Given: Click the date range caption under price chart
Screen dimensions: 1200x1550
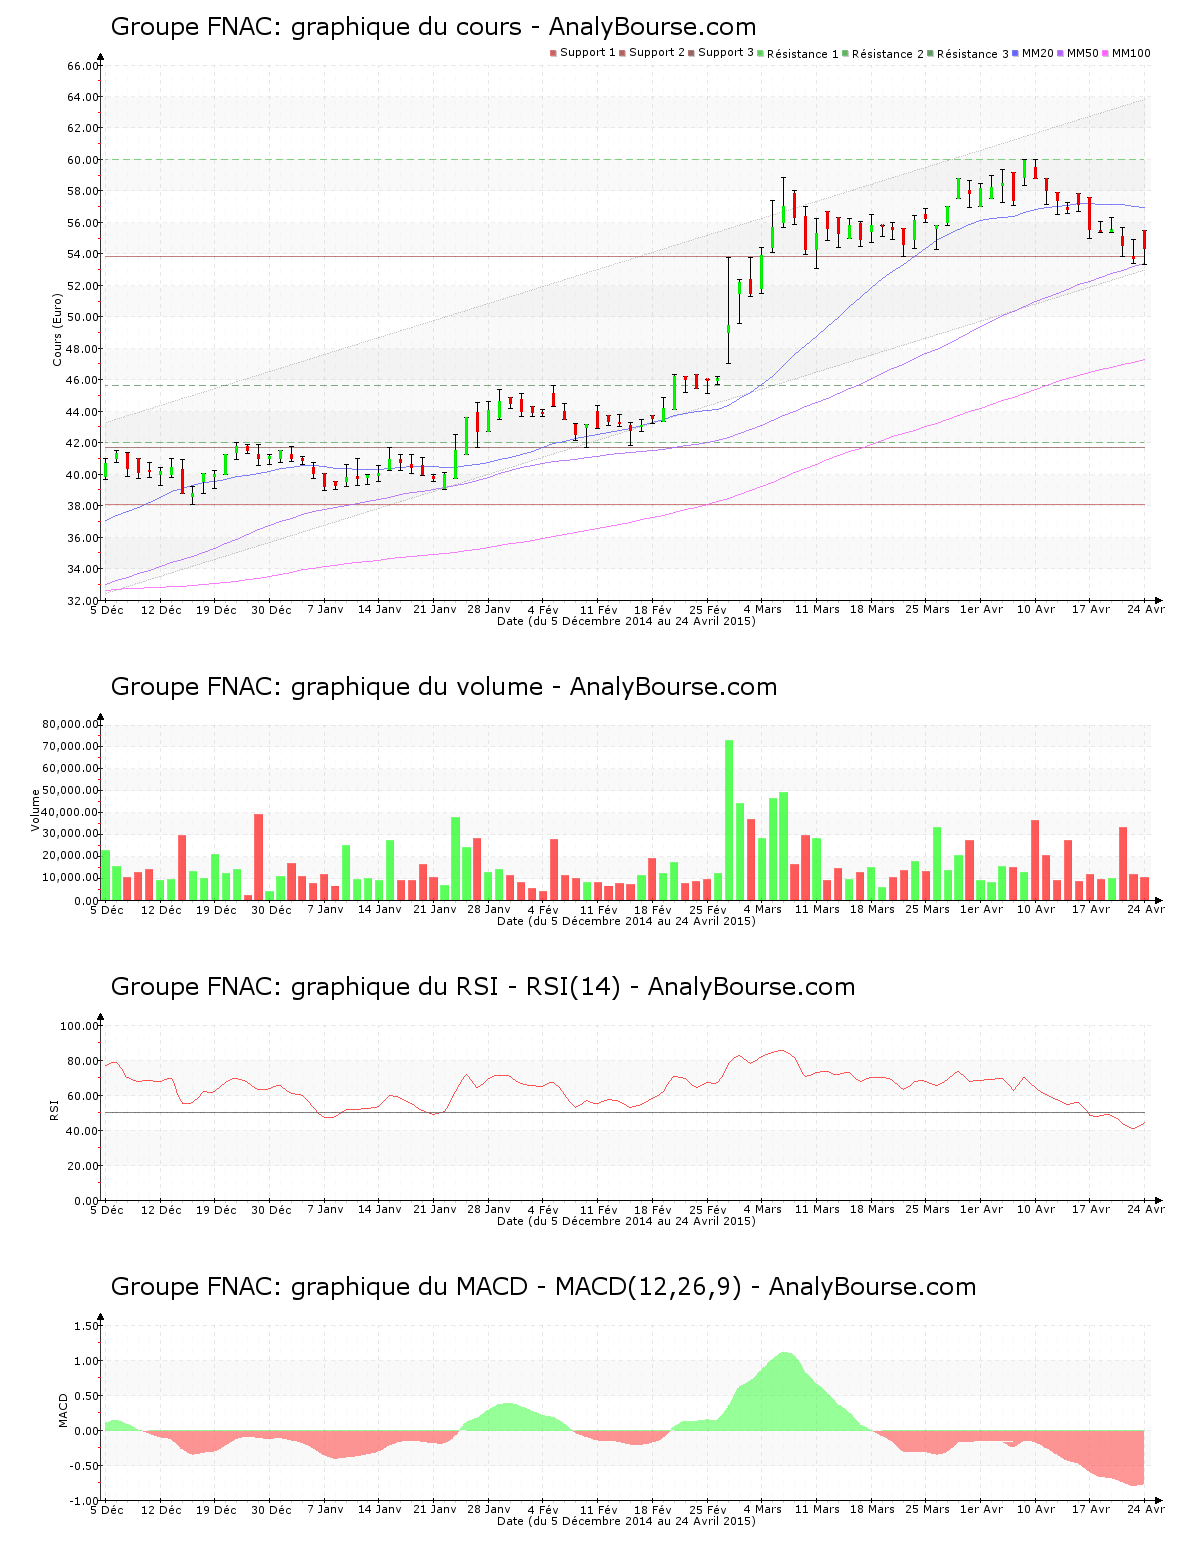Looking at the screenshot, I should click(x=626, y=621).
